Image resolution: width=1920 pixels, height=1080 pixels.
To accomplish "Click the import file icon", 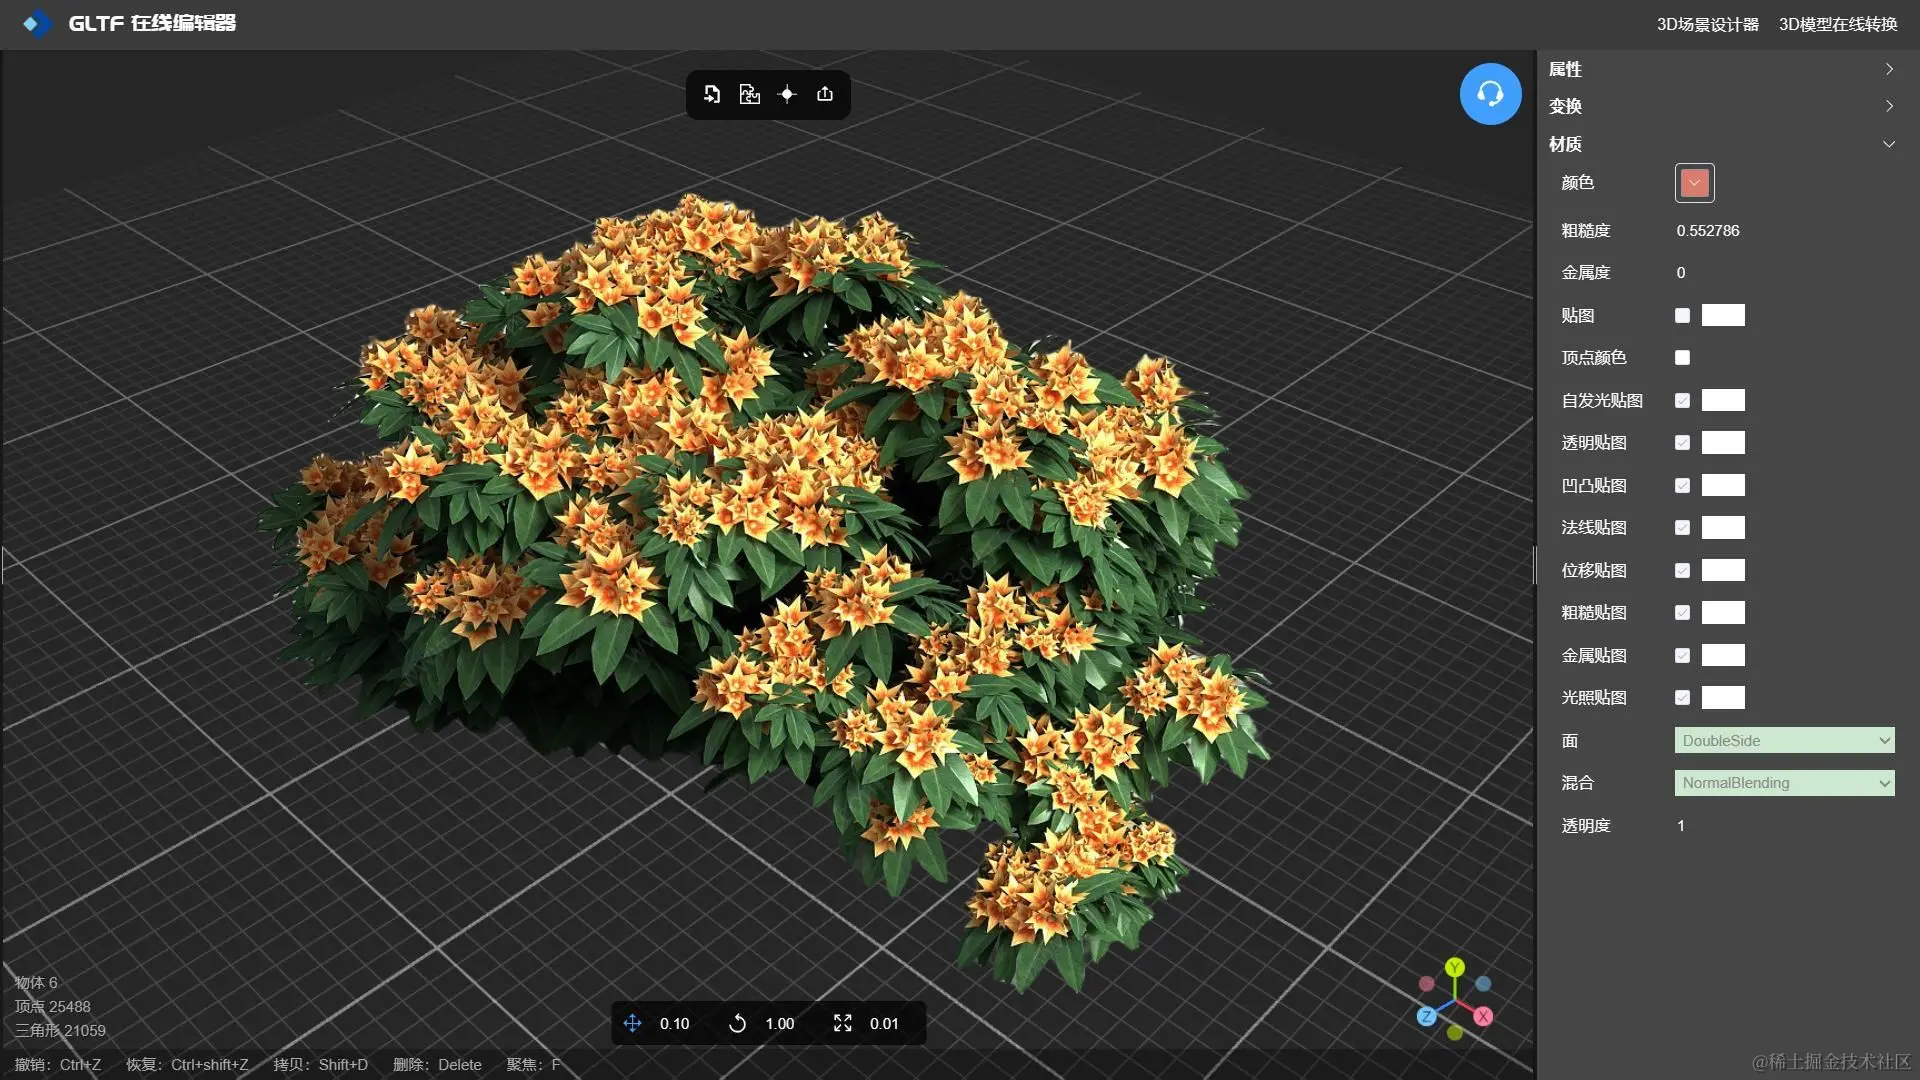I will (x=712, y=94).
